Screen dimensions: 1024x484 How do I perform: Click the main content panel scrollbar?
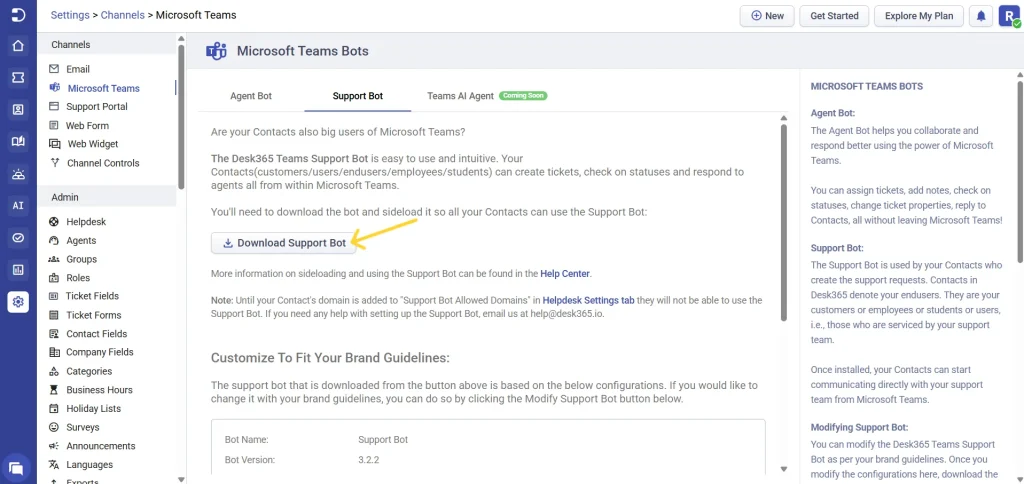click(x=784, y=222)
